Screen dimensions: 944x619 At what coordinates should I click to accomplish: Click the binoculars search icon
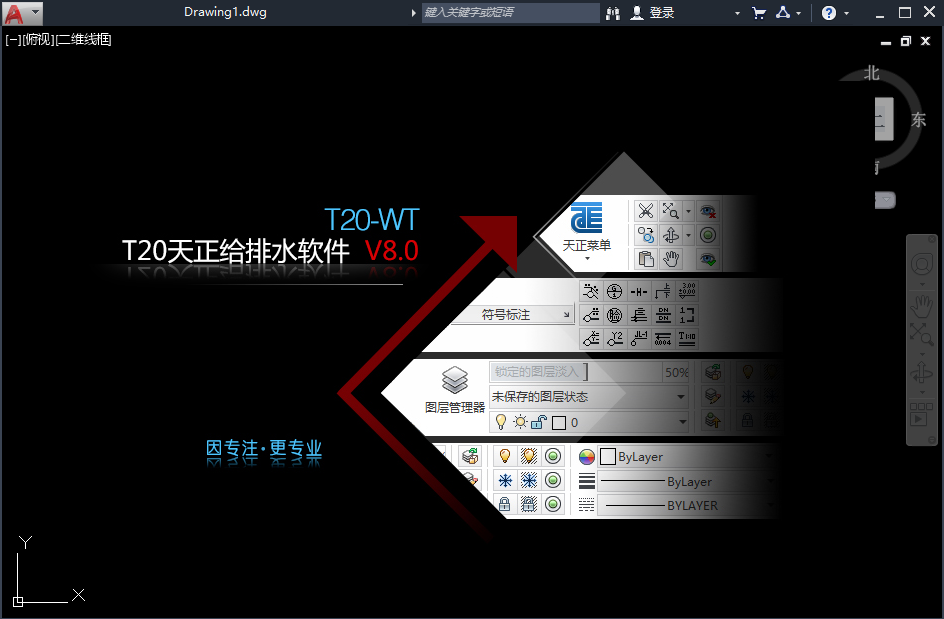[x=613, y=13]
